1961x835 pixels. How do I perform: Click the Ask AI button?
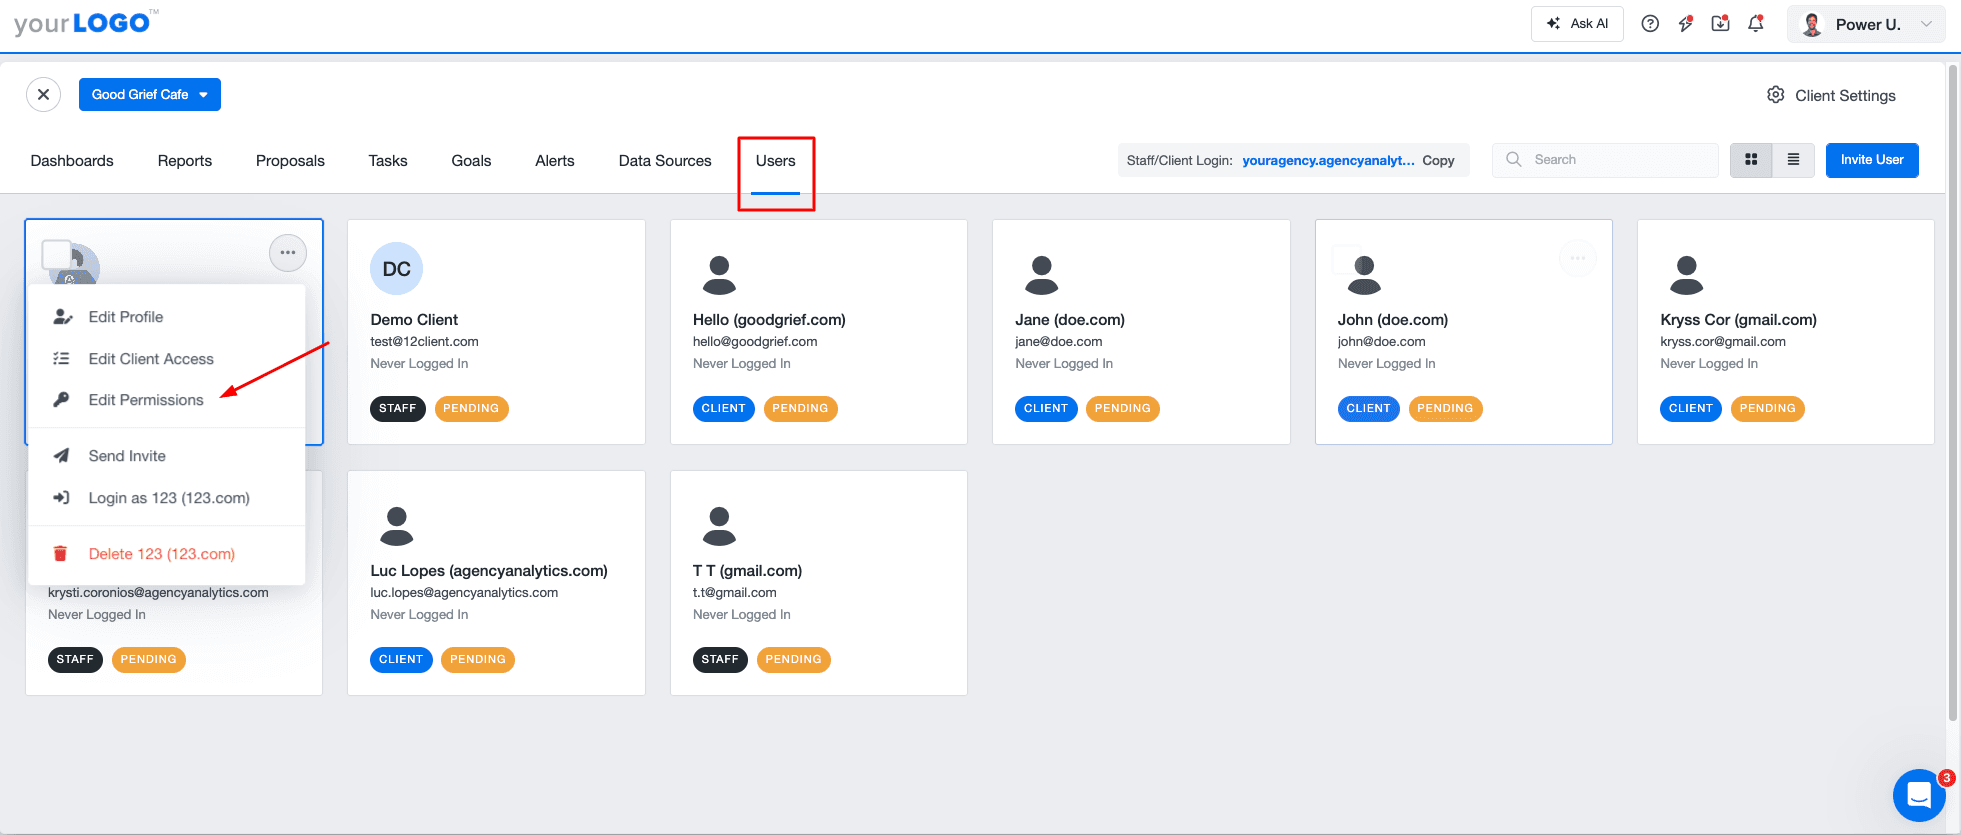1577,24
